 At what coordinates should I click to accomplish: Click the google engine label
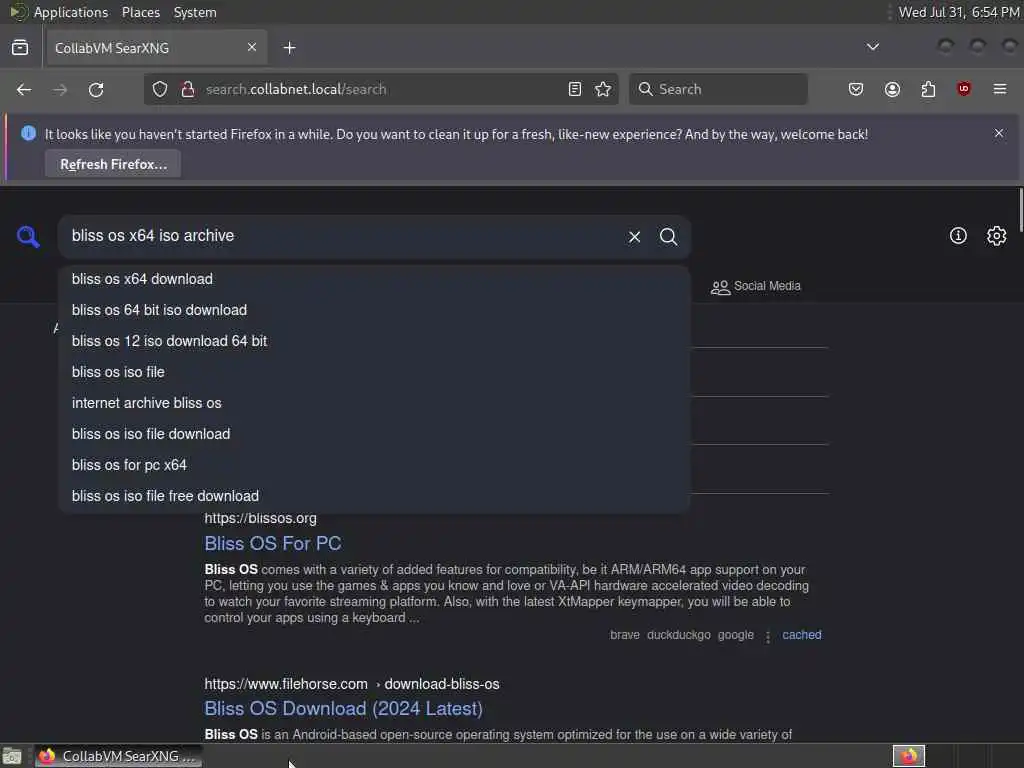(x=735, y=635)
